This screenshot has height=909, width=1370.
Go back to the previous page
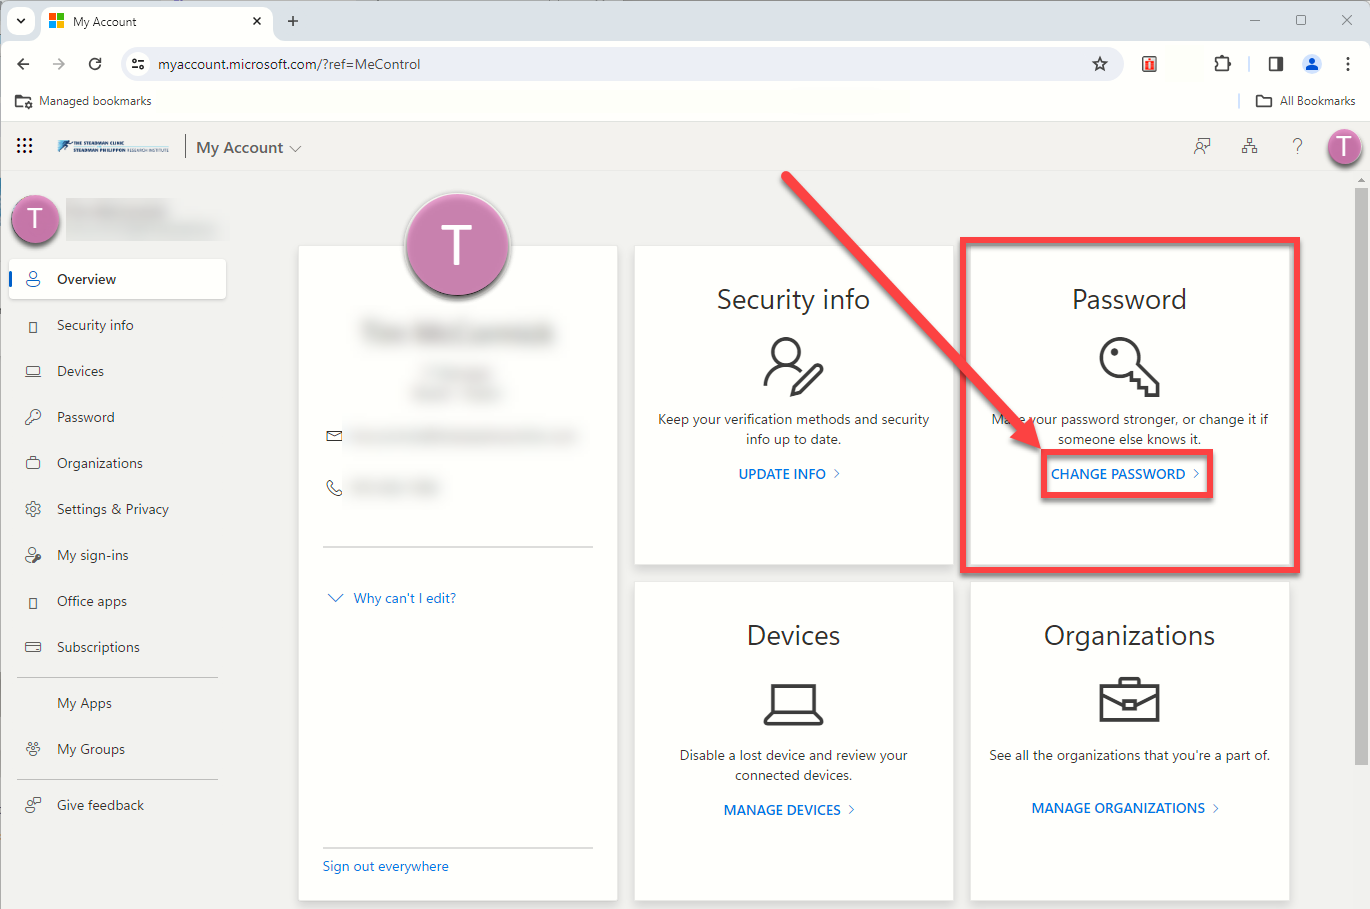click(23, 64)
